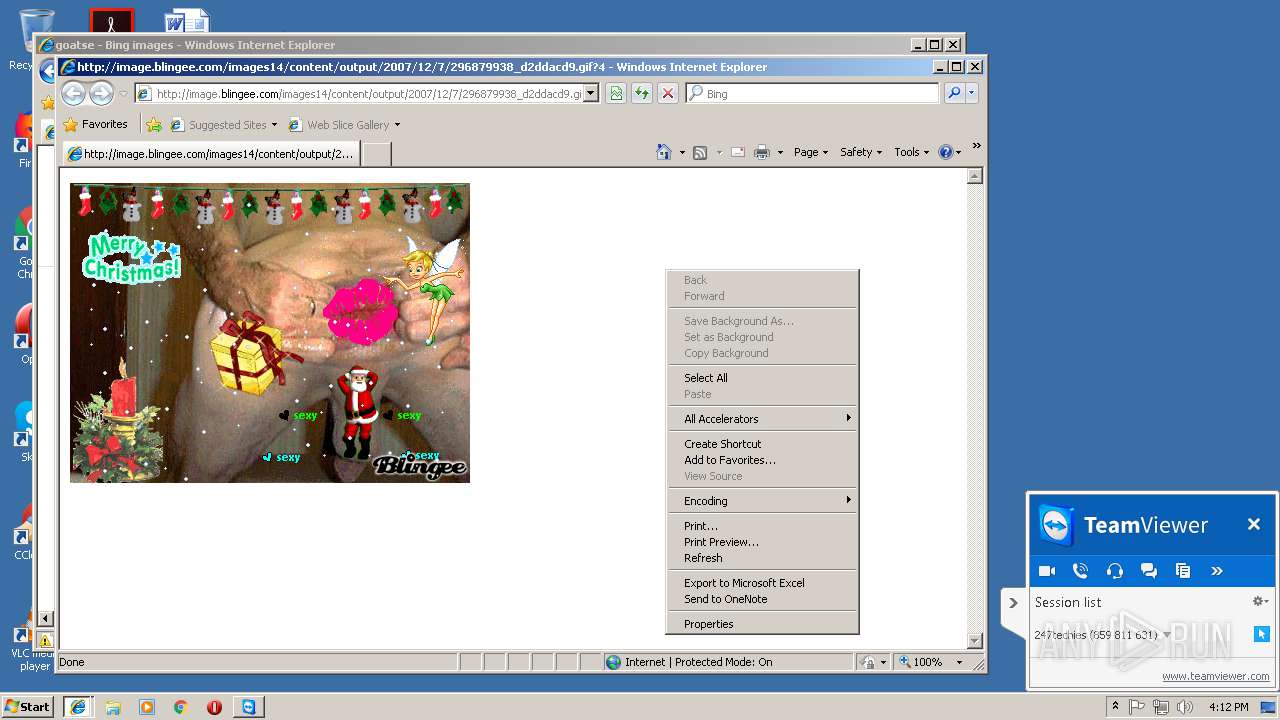Click the scroll down arrow of page scrollbar

pyautogui.click(x=975, y=640)
